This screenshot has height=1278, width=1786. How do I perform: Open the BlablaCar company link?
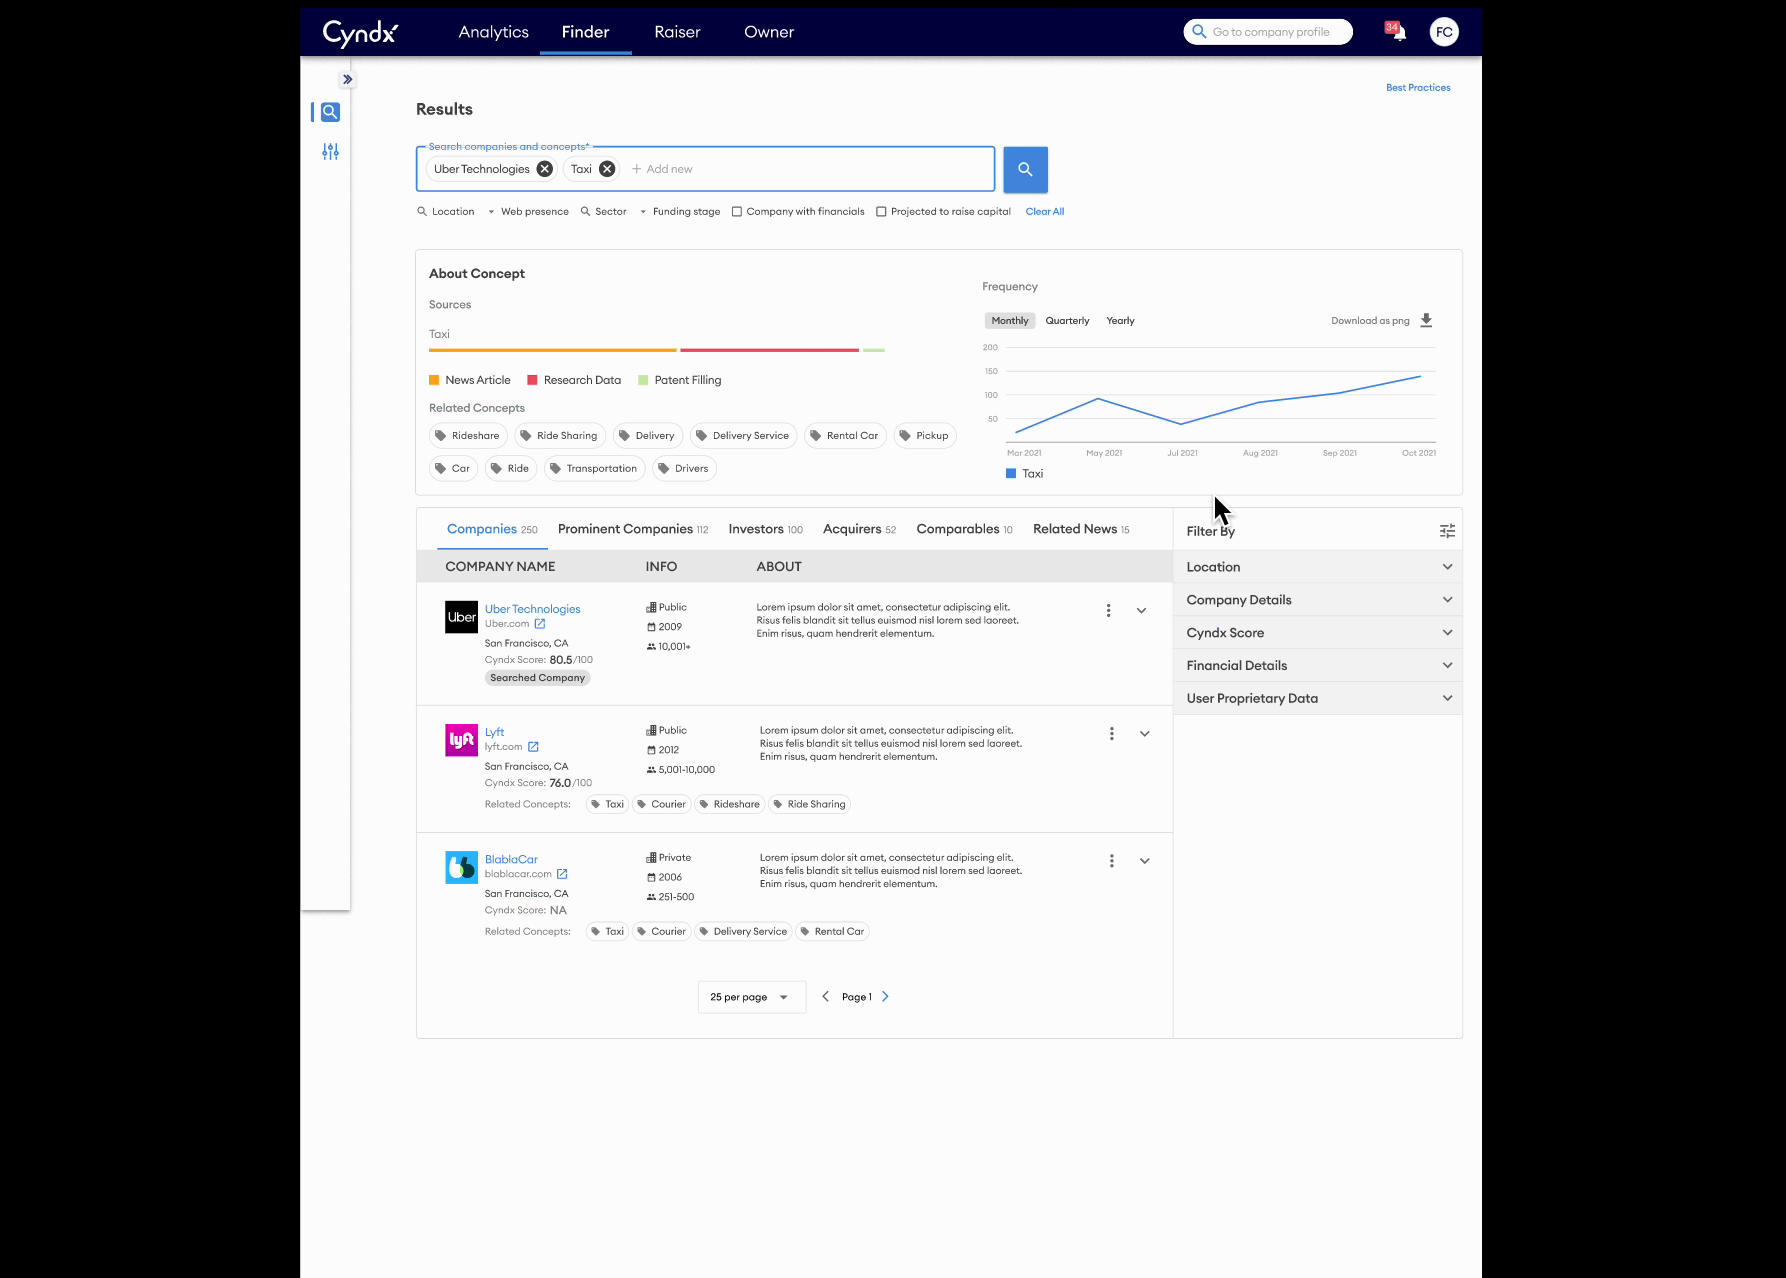tap(511, 859)
